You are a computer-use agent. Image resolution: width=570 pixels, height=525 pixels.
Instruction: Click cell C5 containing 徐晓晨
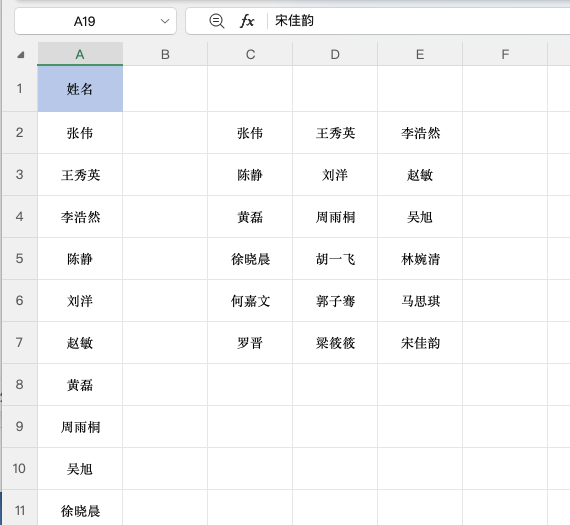[250, 259]
